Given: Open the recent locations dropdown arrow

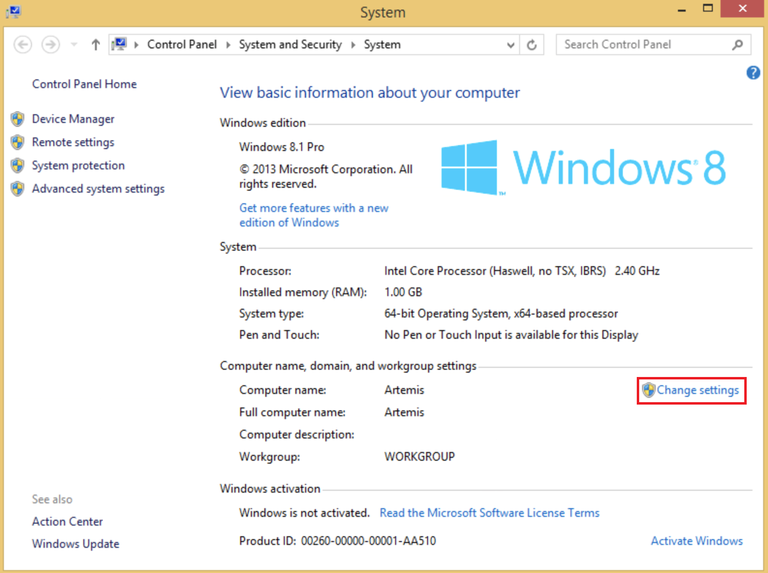Looking at the screenshot, I should [x=73, y=45].
